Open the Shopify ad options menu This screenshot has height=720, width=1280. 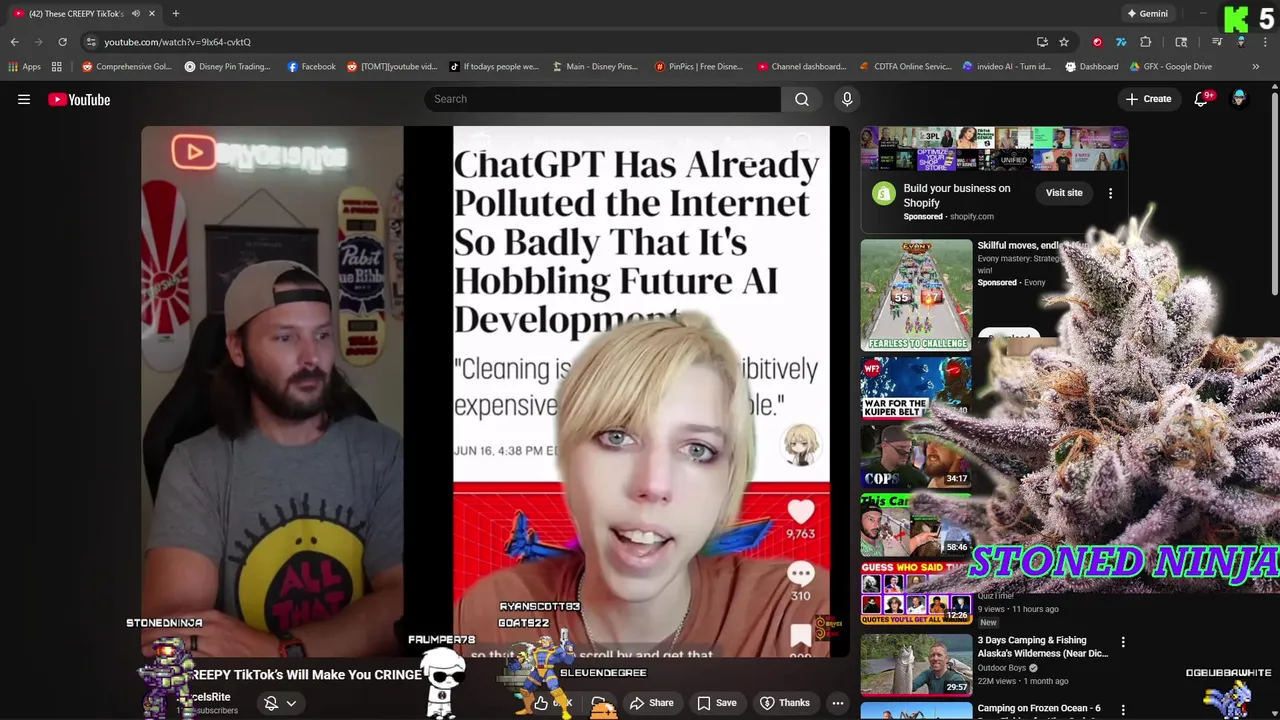click(x=1110, y=193)
